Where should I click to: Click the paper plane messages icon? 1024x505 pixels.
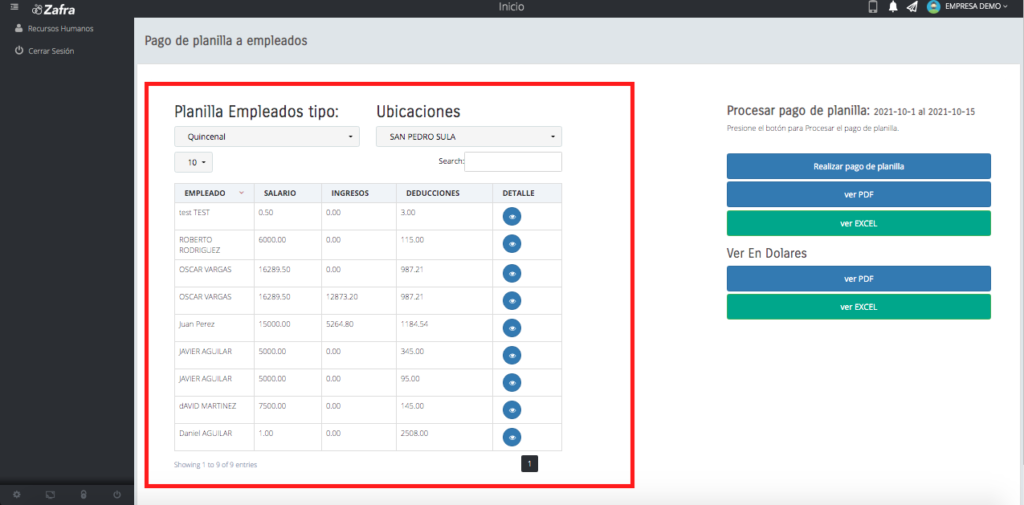pyautogui.click(x=912, y=7)
